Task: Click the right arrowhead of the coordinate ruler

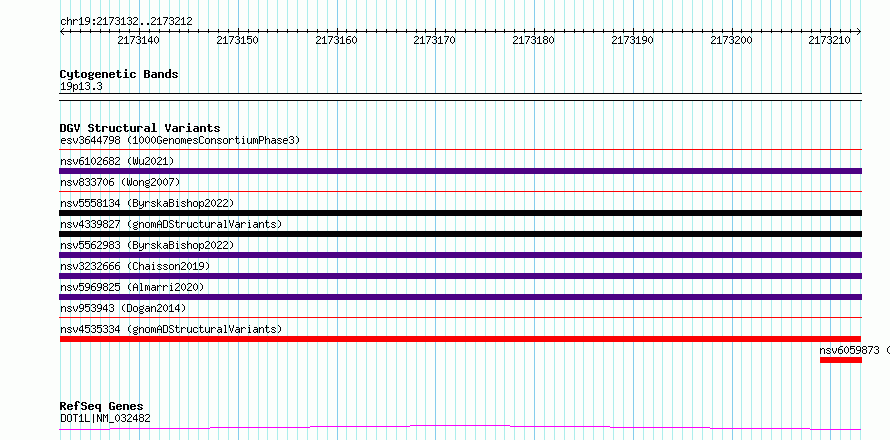Action: 859,32
